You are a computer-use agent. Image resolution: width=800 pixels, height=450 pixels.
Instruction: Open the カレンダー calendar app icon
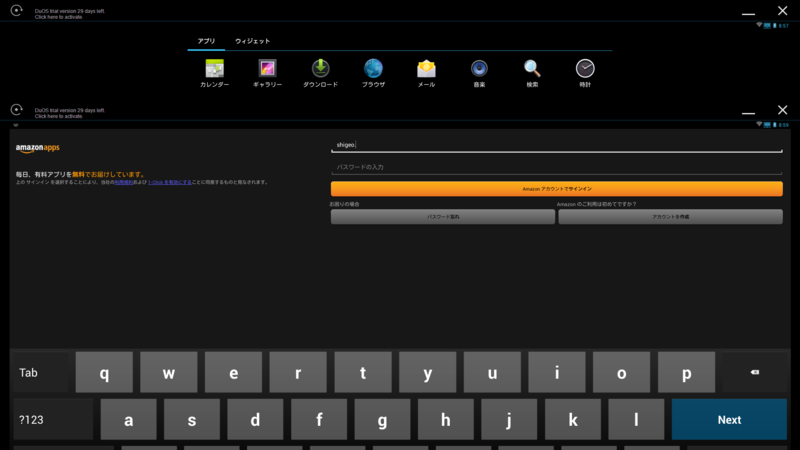214,68
